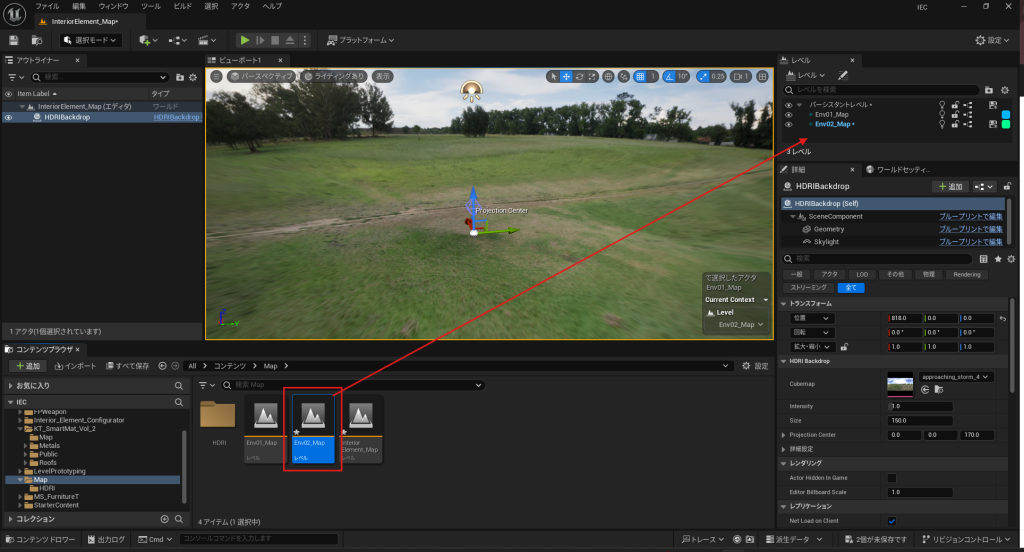Hide Env01_Map level using eye icon
The image size is (1024, 552).
coord(788,114)
